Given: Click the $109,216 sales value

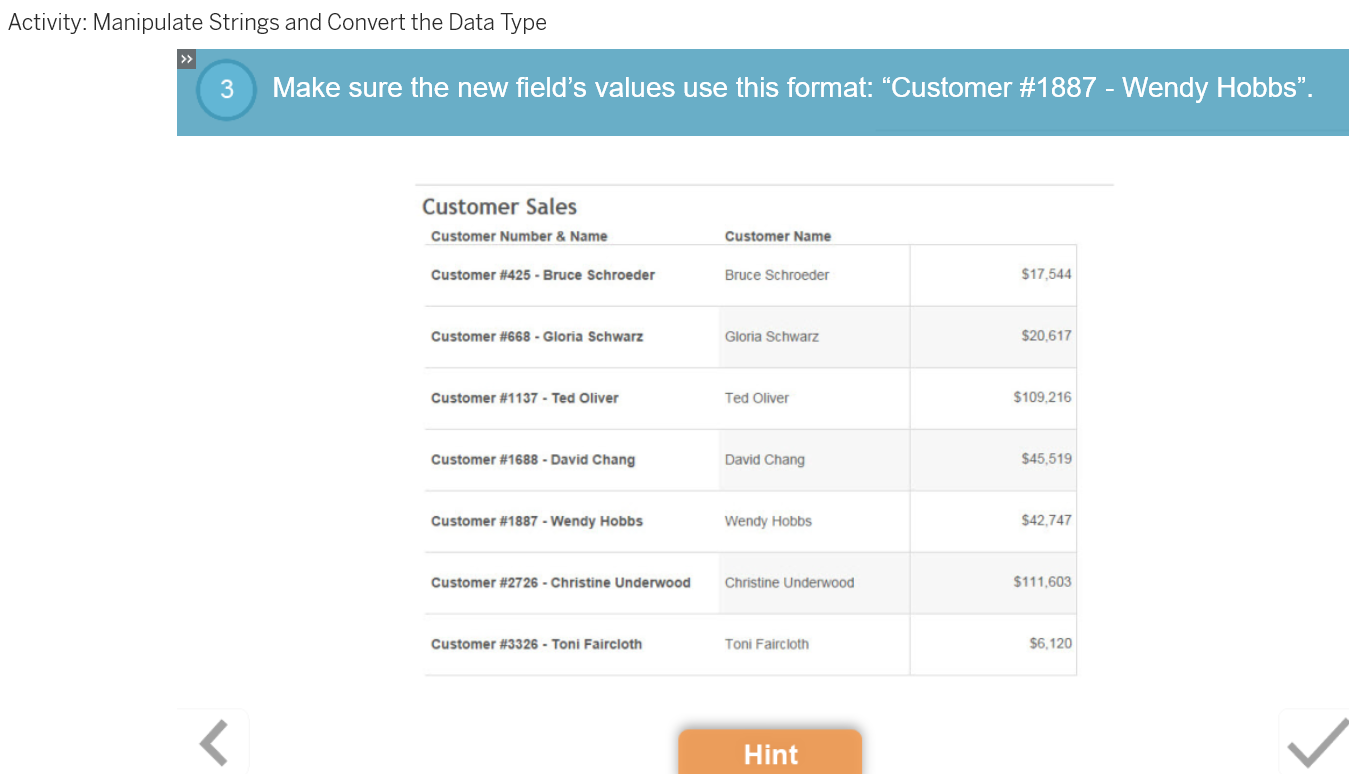Looking at the screenshot, I should pyautogui.click(x=1042, y=397).
